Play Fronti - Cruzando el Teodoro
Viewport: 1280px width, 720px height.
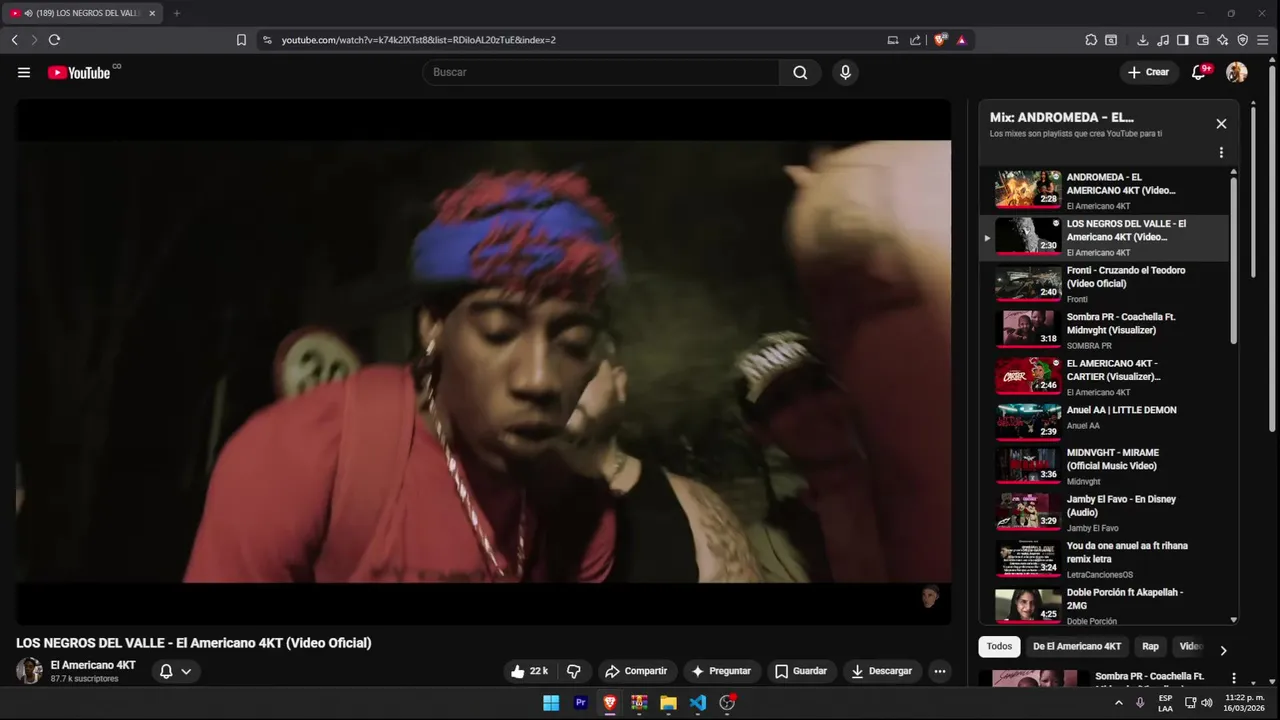(1103, 284)
